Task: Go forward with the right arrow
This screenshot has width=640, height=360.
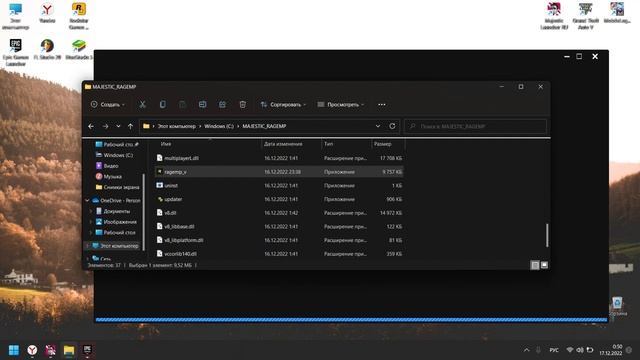Action: (x=105, y=127)
